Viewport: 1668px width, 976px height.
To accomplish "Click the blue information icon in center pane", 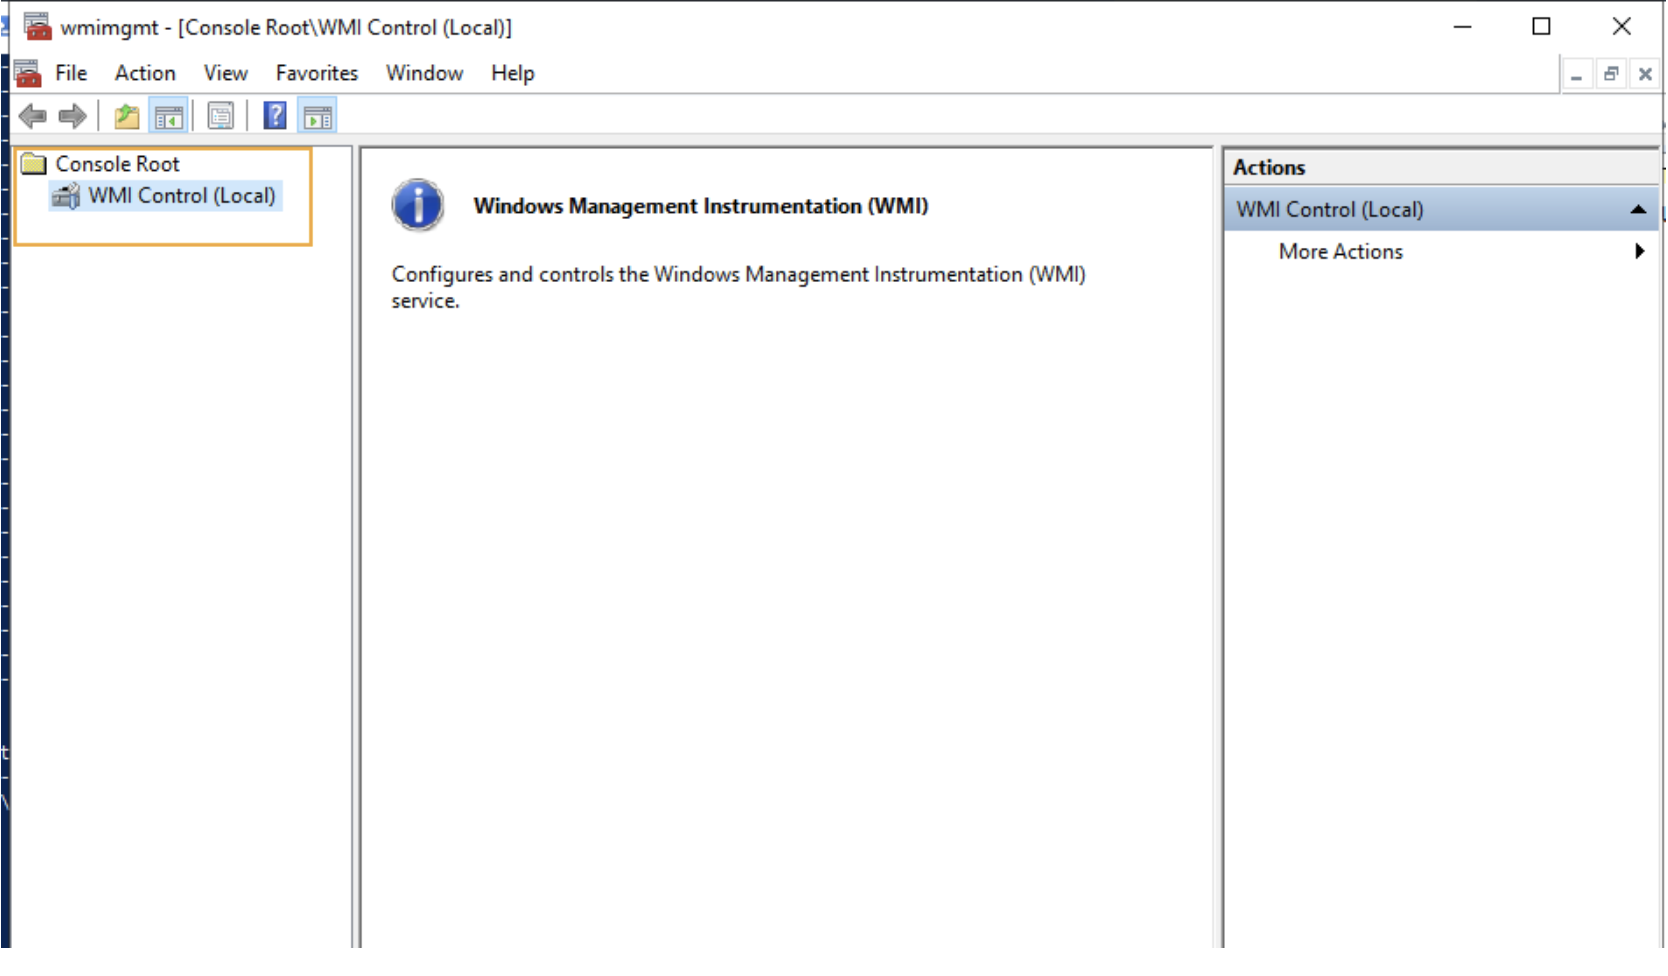I will click(x=418, y=206).
